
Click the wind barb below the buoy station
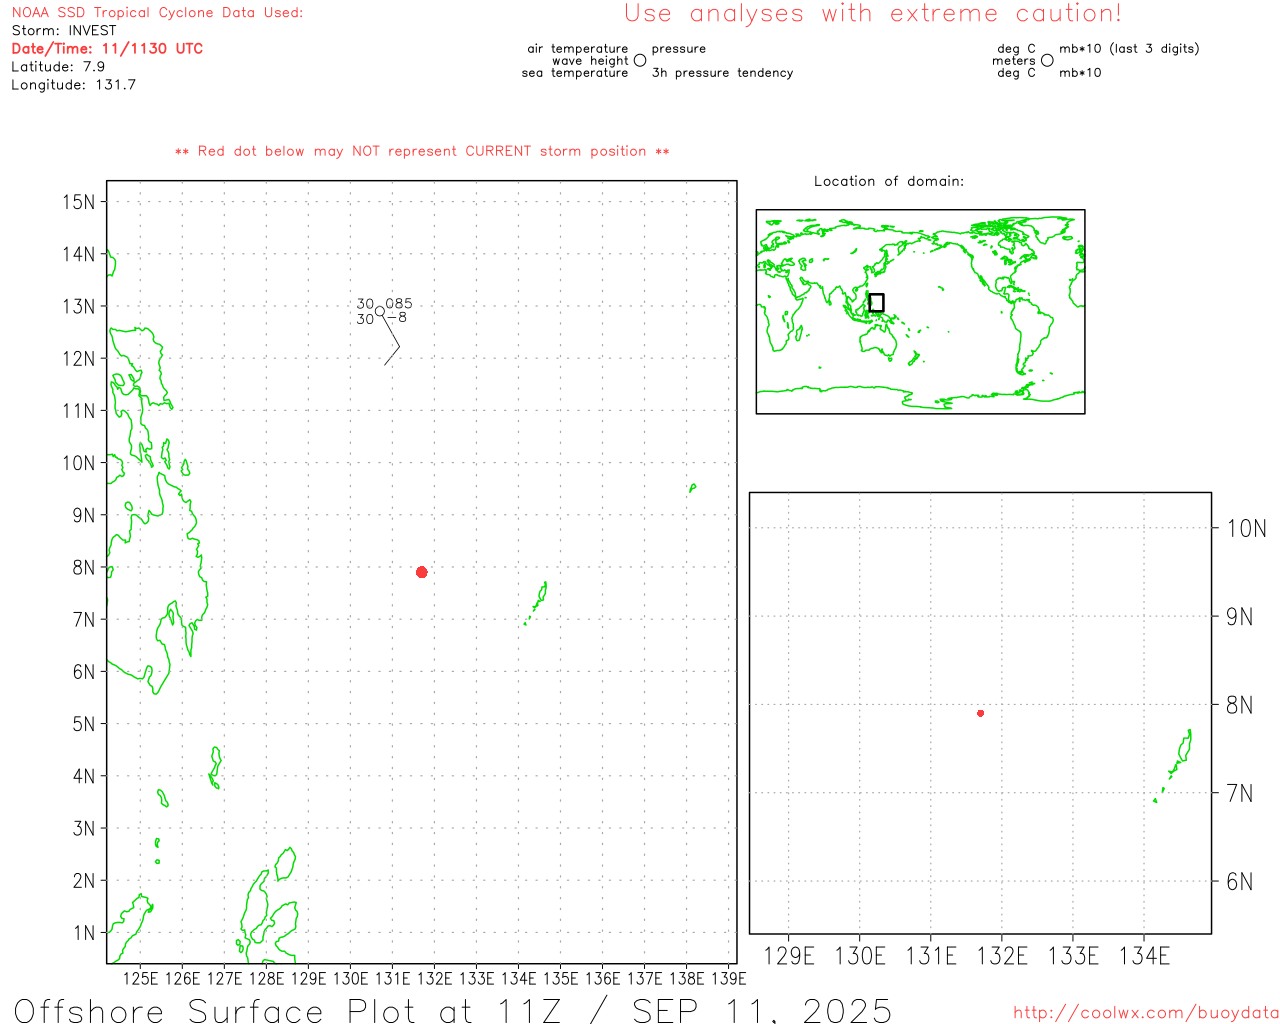[392, 340]
